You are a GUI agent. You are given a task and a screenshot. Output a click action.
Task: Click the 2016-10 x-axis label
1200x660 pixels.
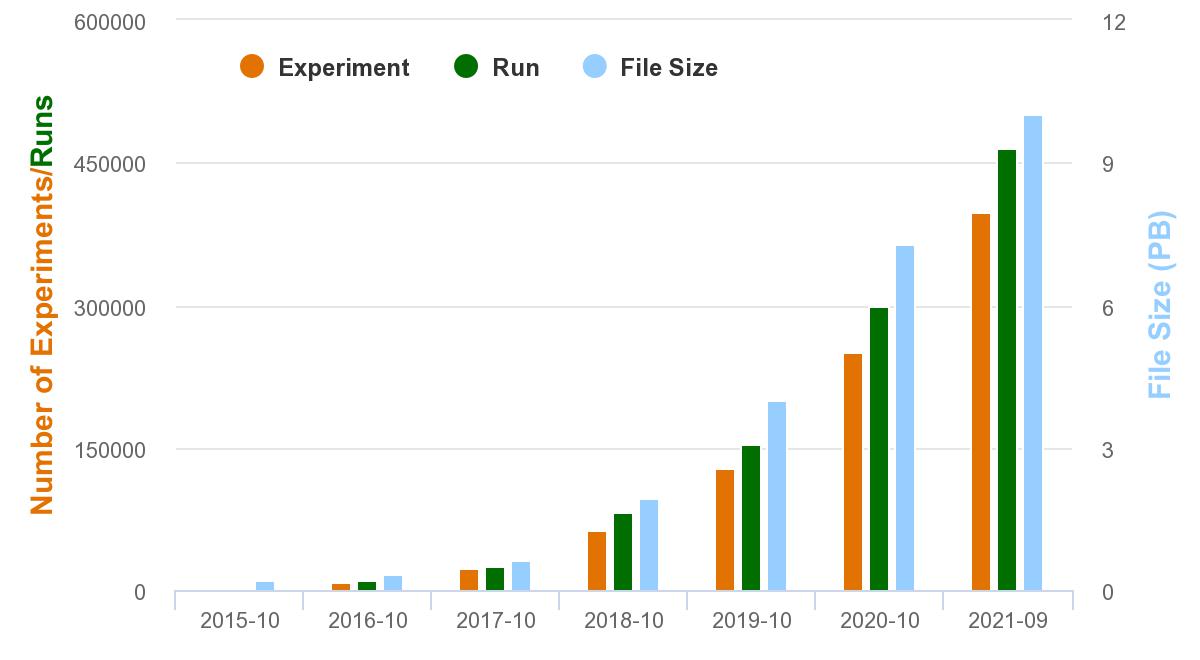click(368, 621)
